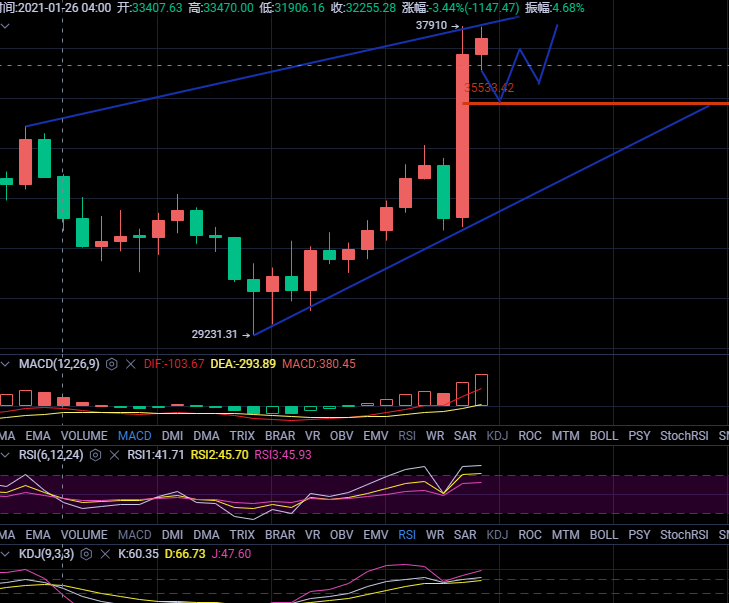The image size is (729, 603).
Task: Click the K:60.35 value
Action: (x=138, y=554)
